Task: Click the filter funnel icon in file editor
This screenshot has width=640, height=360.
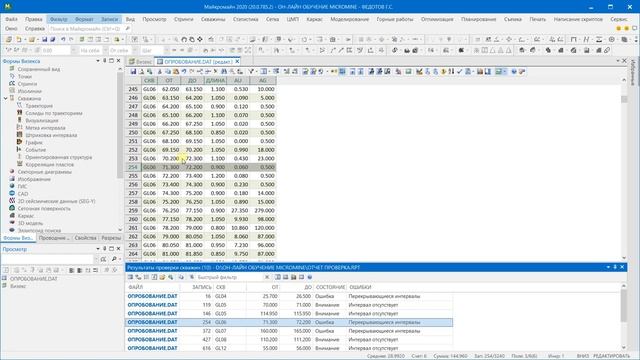Action: tap(251, 71)
